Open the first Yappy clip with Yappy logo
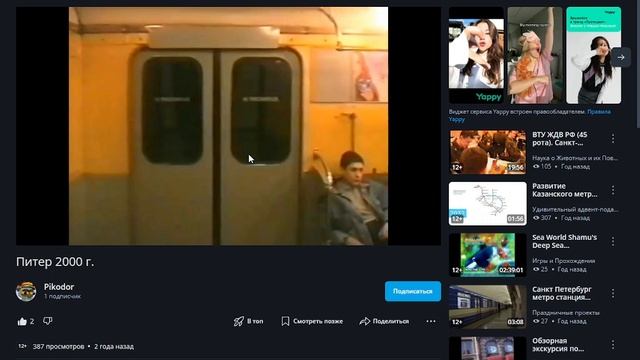640x360 pixels. tap(476, 55)
